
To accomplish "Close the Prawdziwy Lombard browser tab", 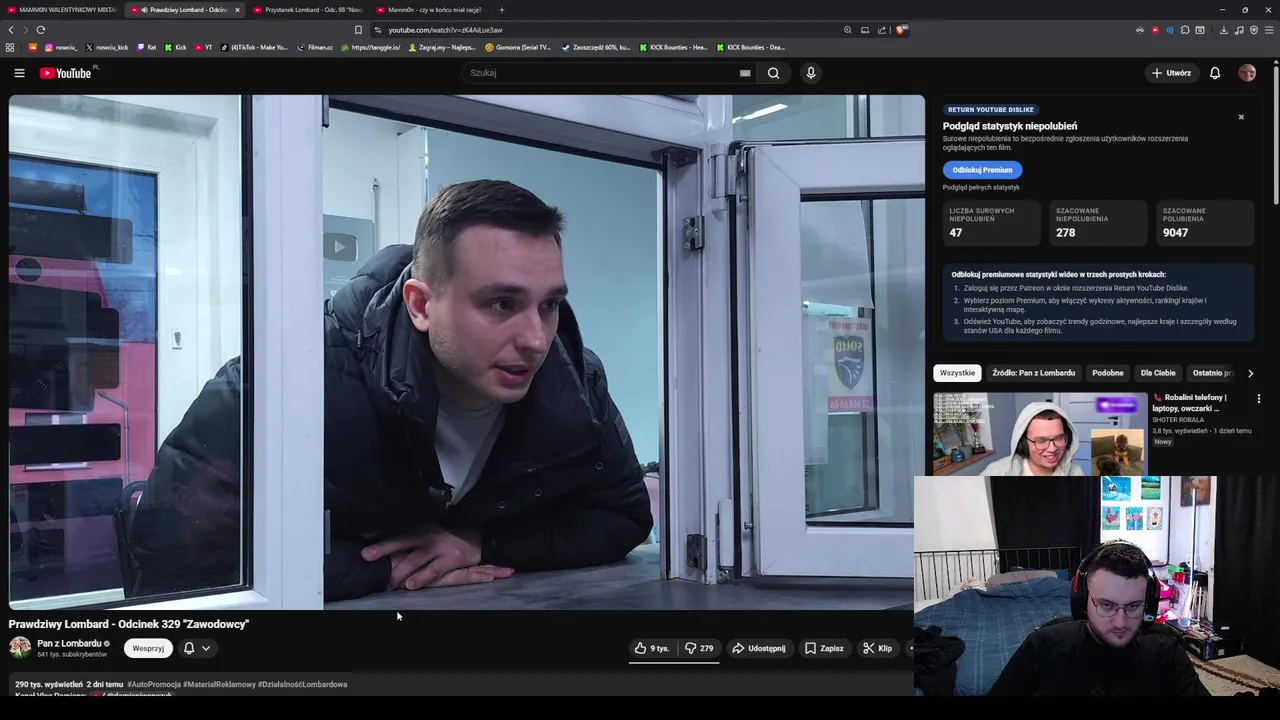I will tap(237, 10).
